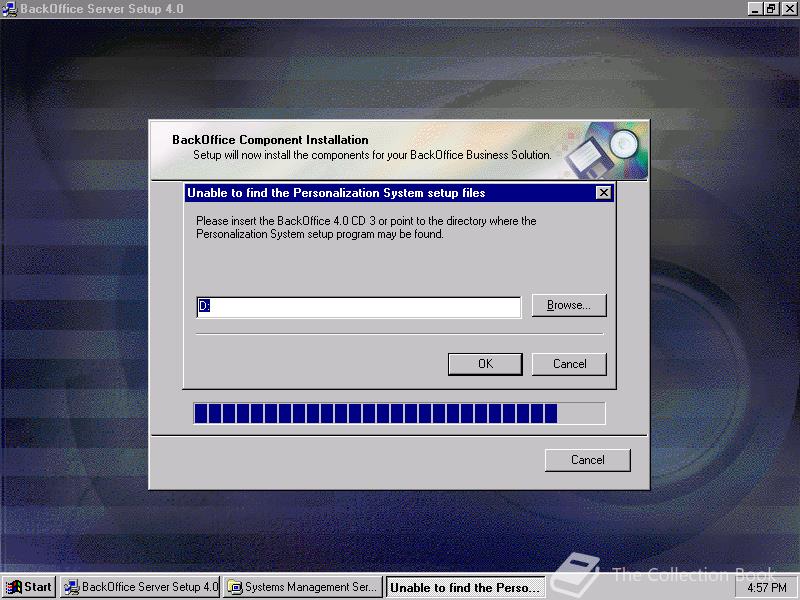Click the BackOffice Server Setup title bar icon
Viewport: 800px width, 600px height.
pyautogui.click(x=10, y=9)
